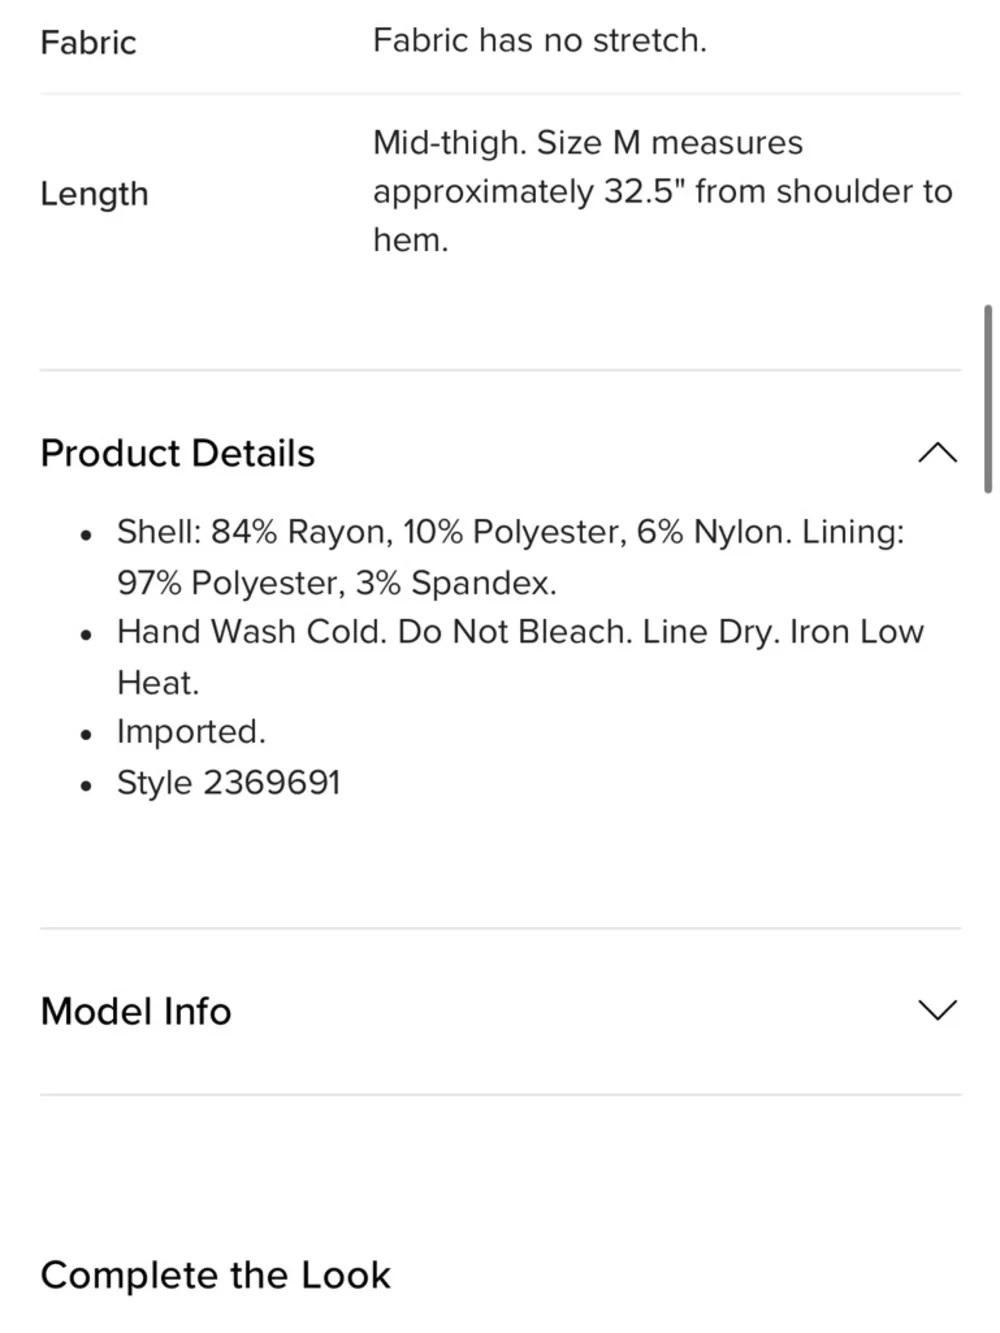1000x1333 pixels.
Task: Click the Length row label
Action: (94, 193)
